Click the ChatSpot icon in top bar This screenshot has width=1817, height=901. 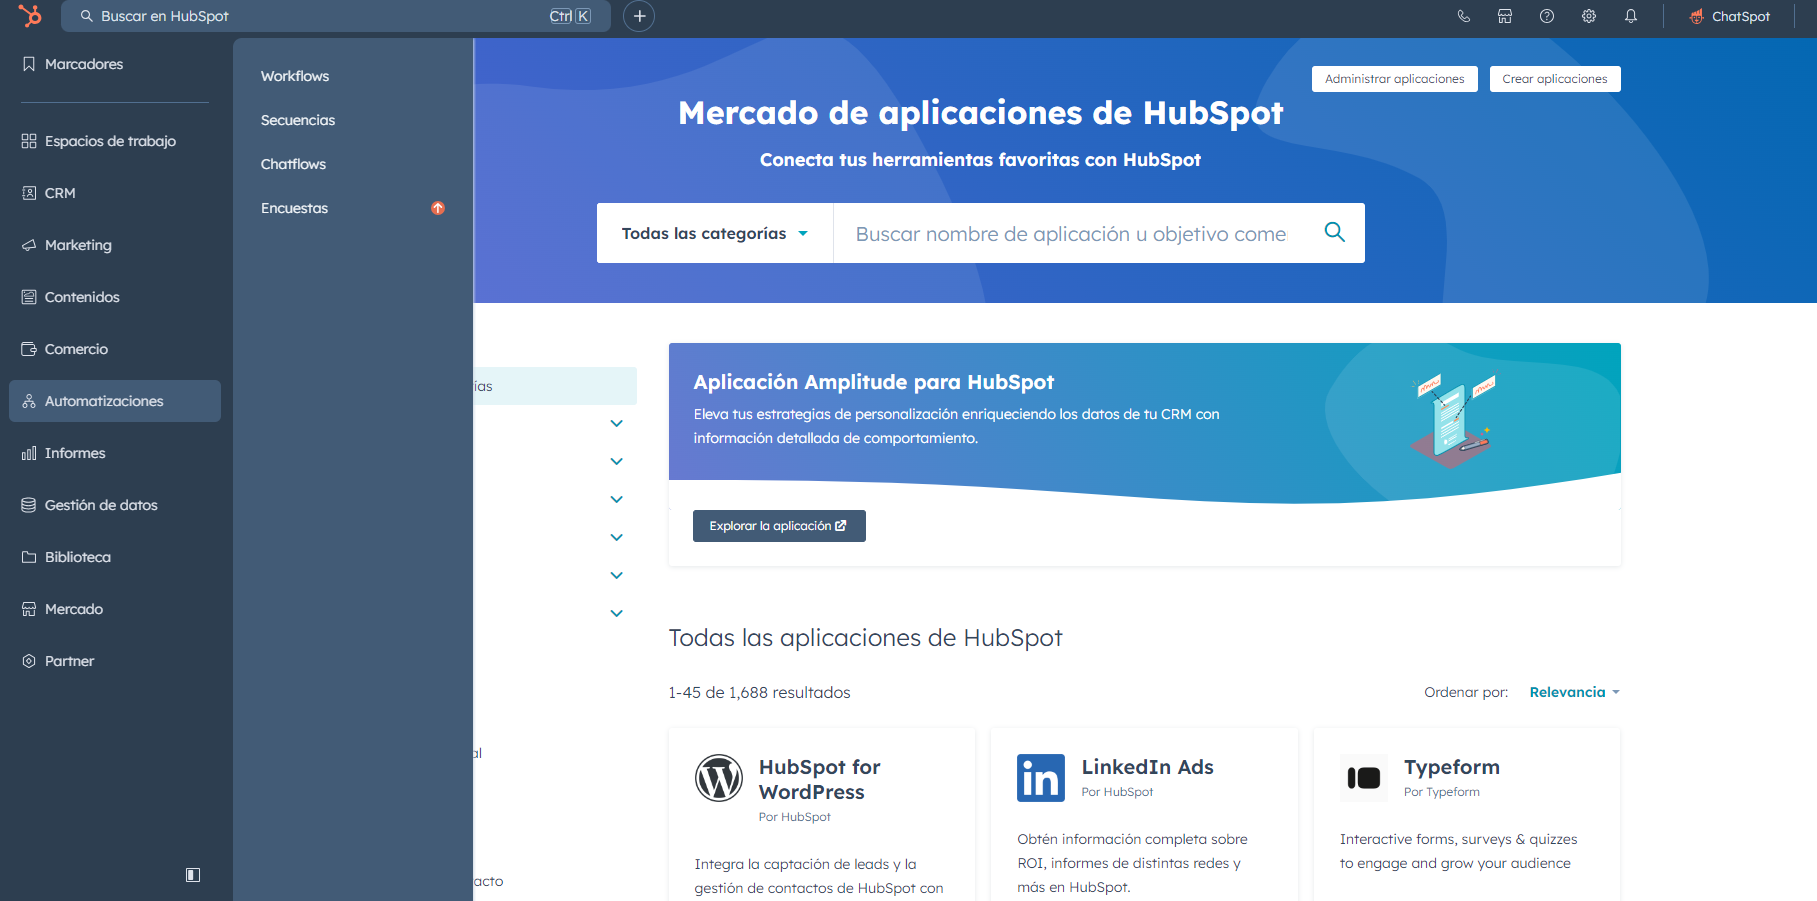tap(1697, 16)
